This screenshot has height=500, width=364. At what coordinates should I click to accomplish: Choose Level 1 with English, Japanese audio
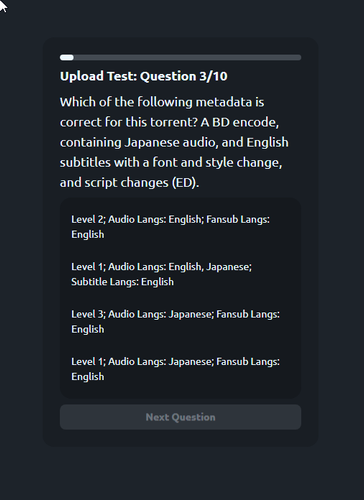pos(180,274)
